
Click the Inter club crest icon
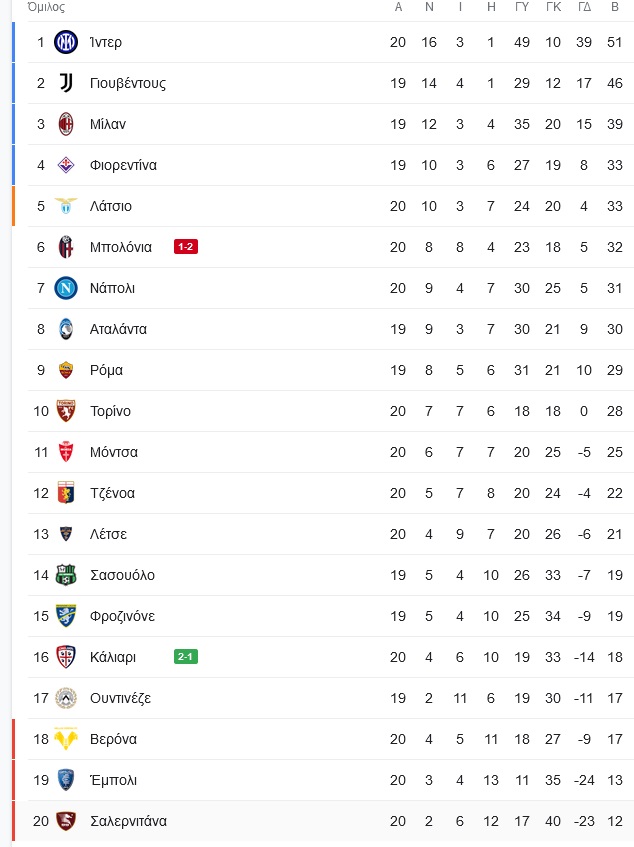(66, 42)
